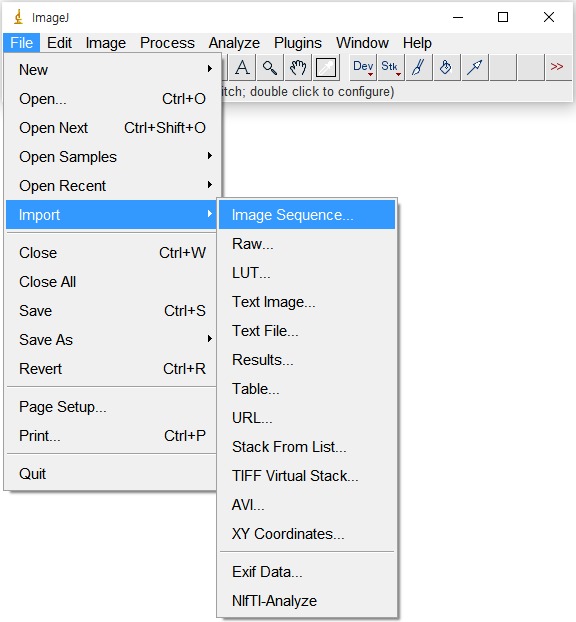Open the Window menu
Image resolution: width=576 pixels, height=622 pixels.
362,43
